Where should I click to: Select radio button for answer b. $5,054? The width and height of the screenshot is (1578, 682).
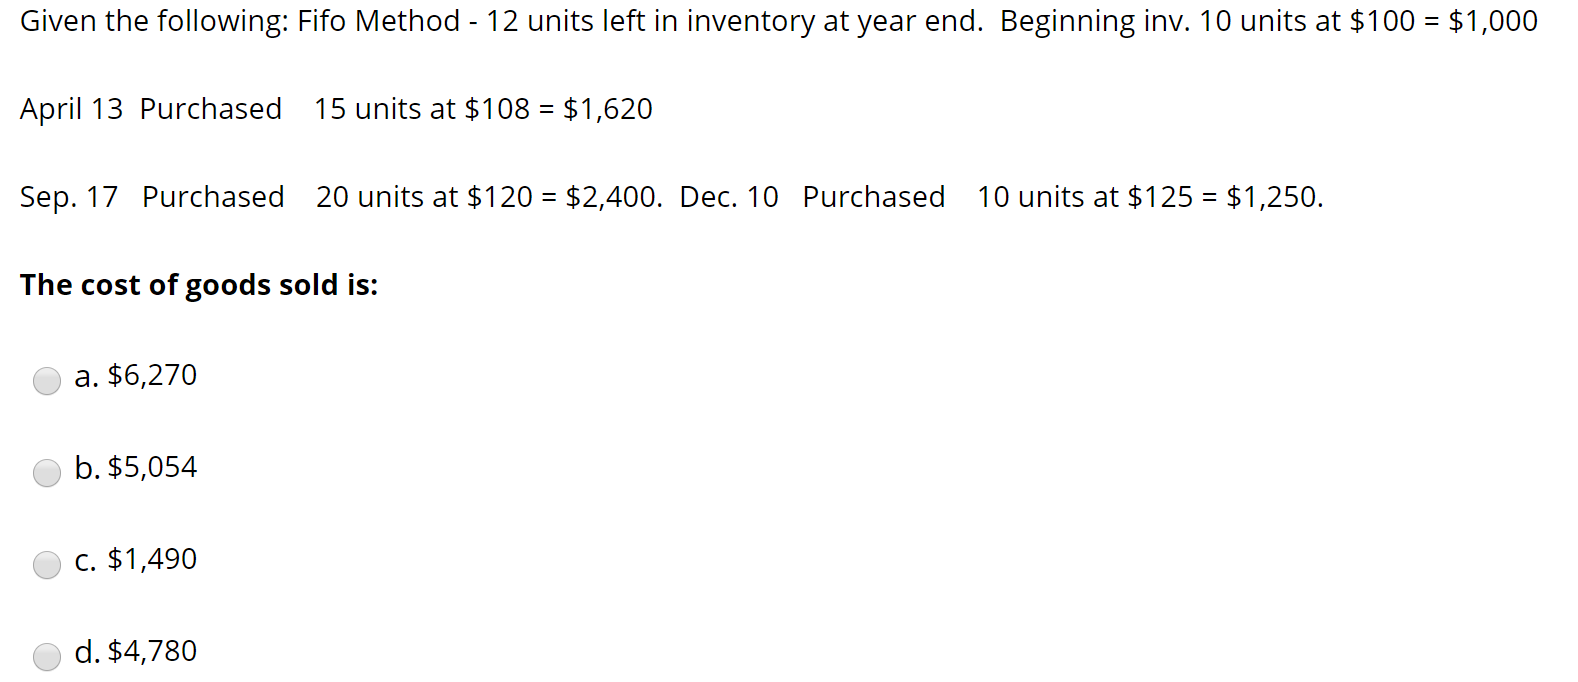point(46,472)
